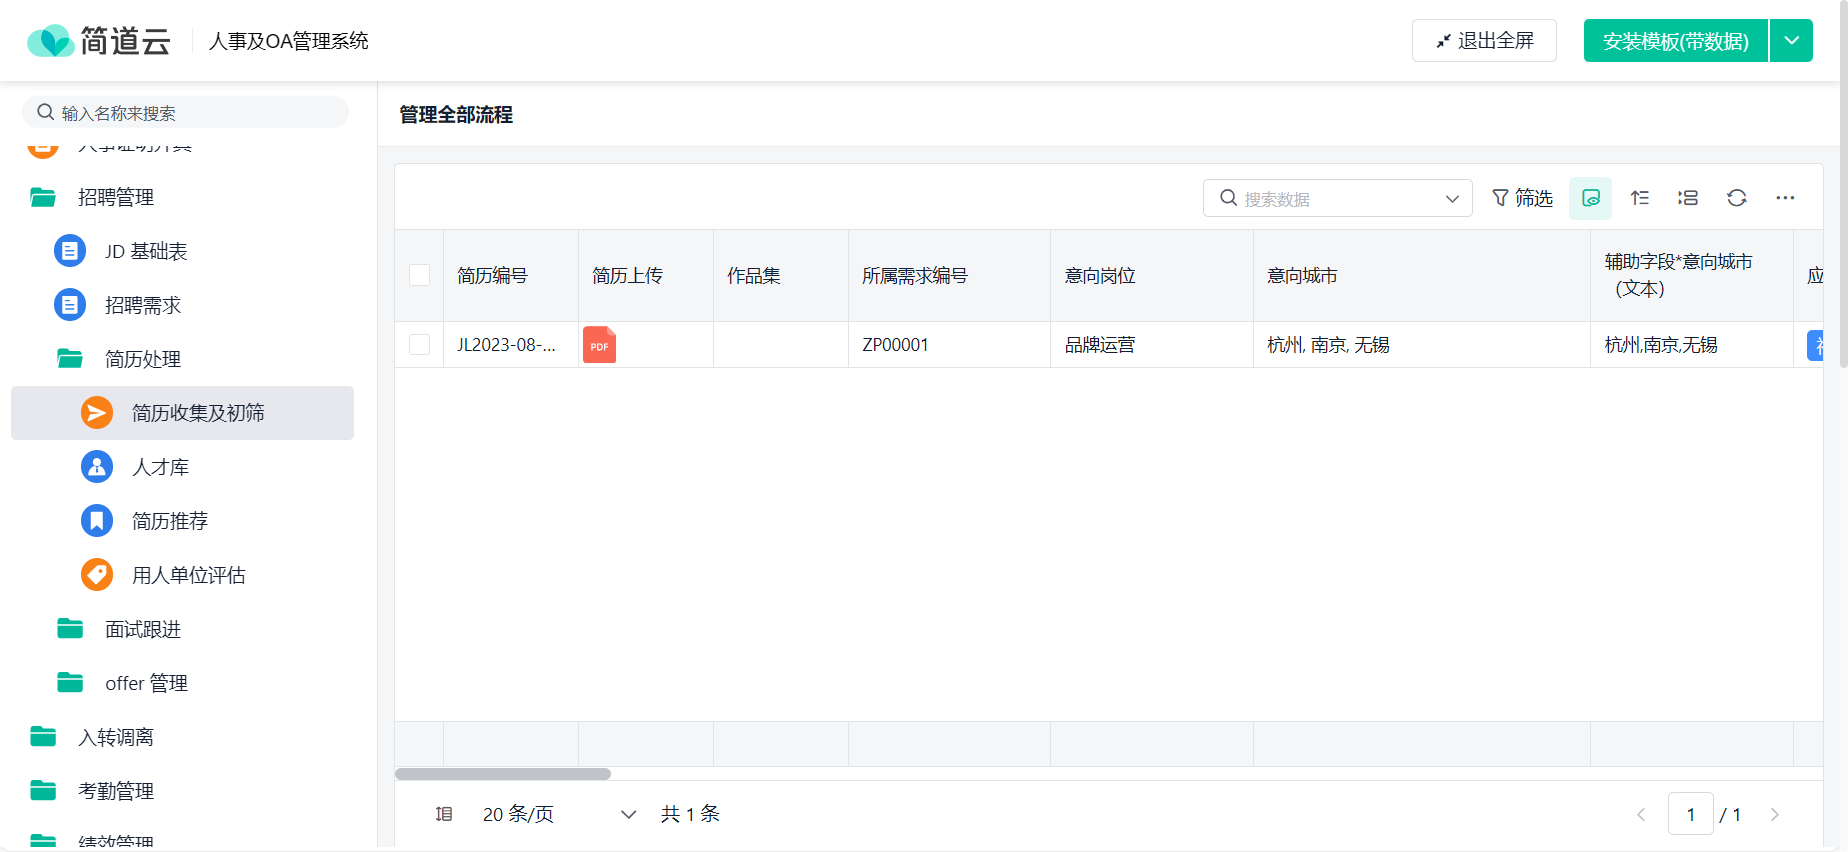1848x852 pixels.
Task: Click the 考勤管理 folder icon
Action: 43,791
